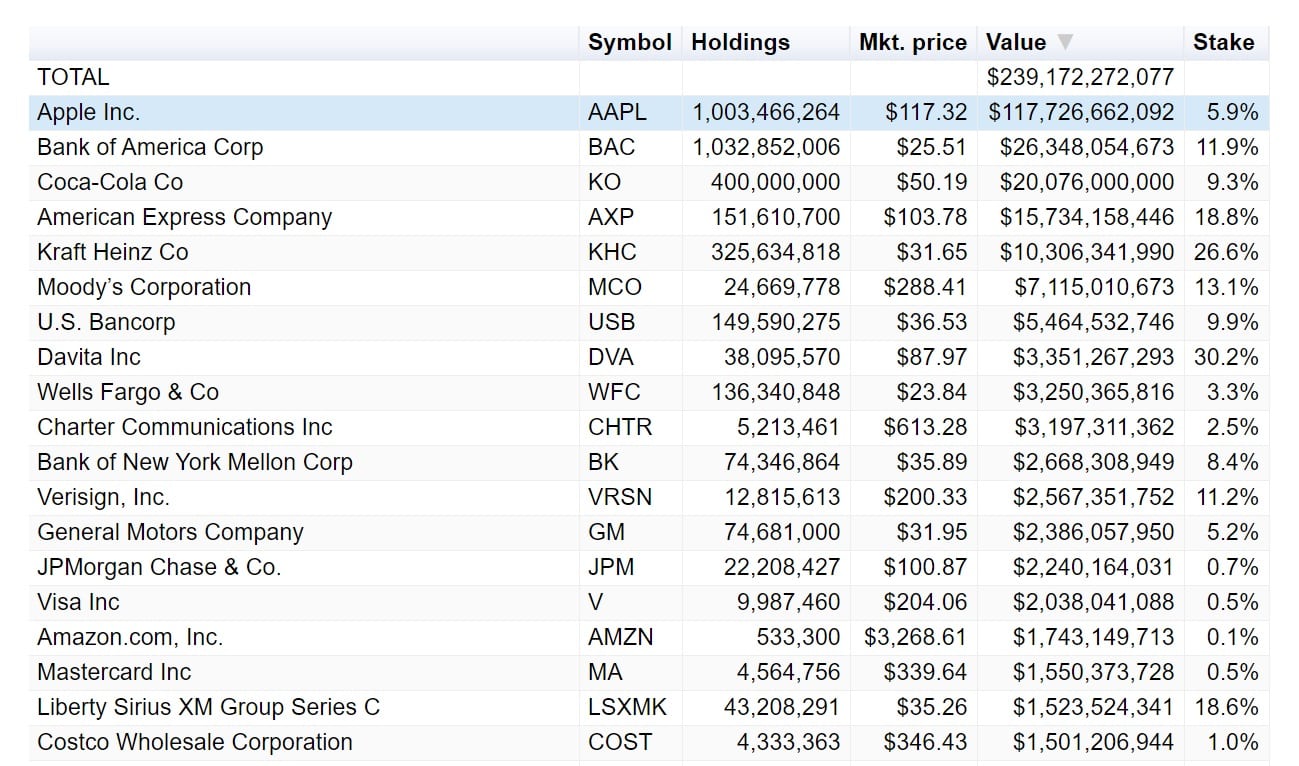The width and height of the screenshot is (1299, 766).
Task: Click Liberty Sirius XM Group Series C
Action: pos(208,707)
